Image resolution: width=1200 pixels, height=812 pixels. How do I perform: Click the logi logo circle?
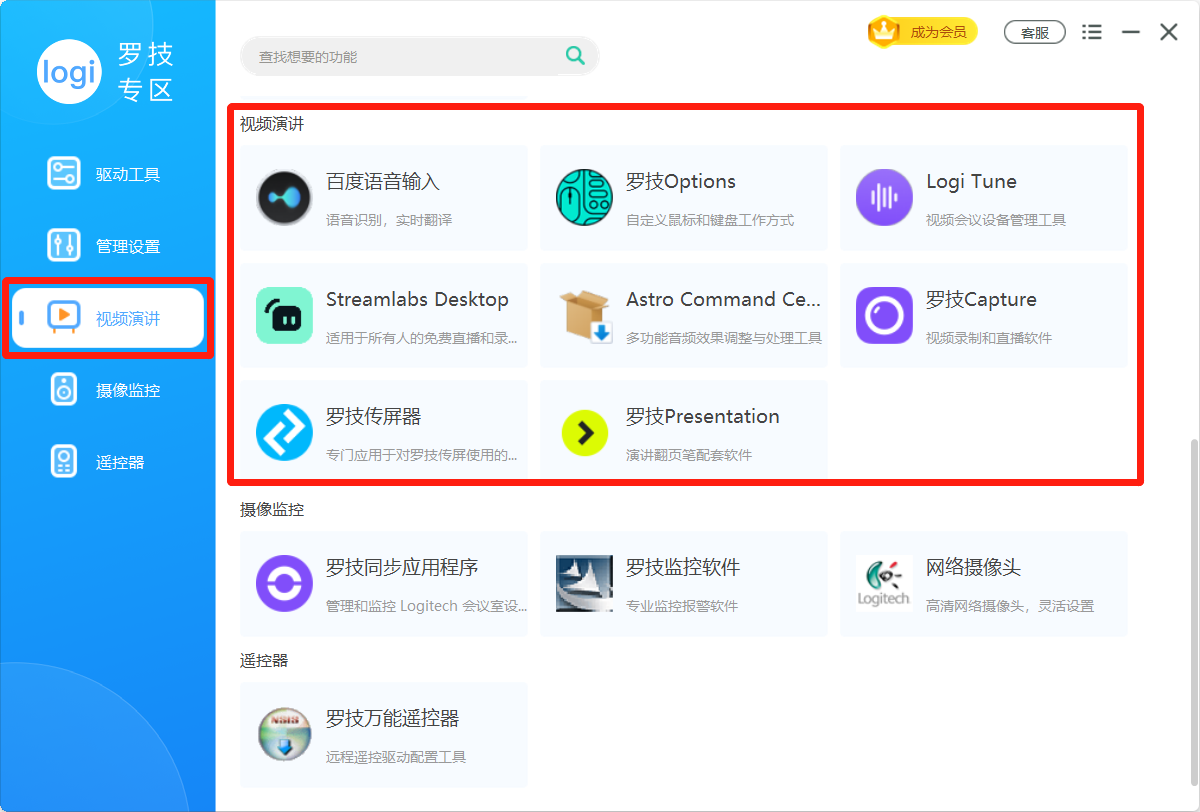coord(69,71)
